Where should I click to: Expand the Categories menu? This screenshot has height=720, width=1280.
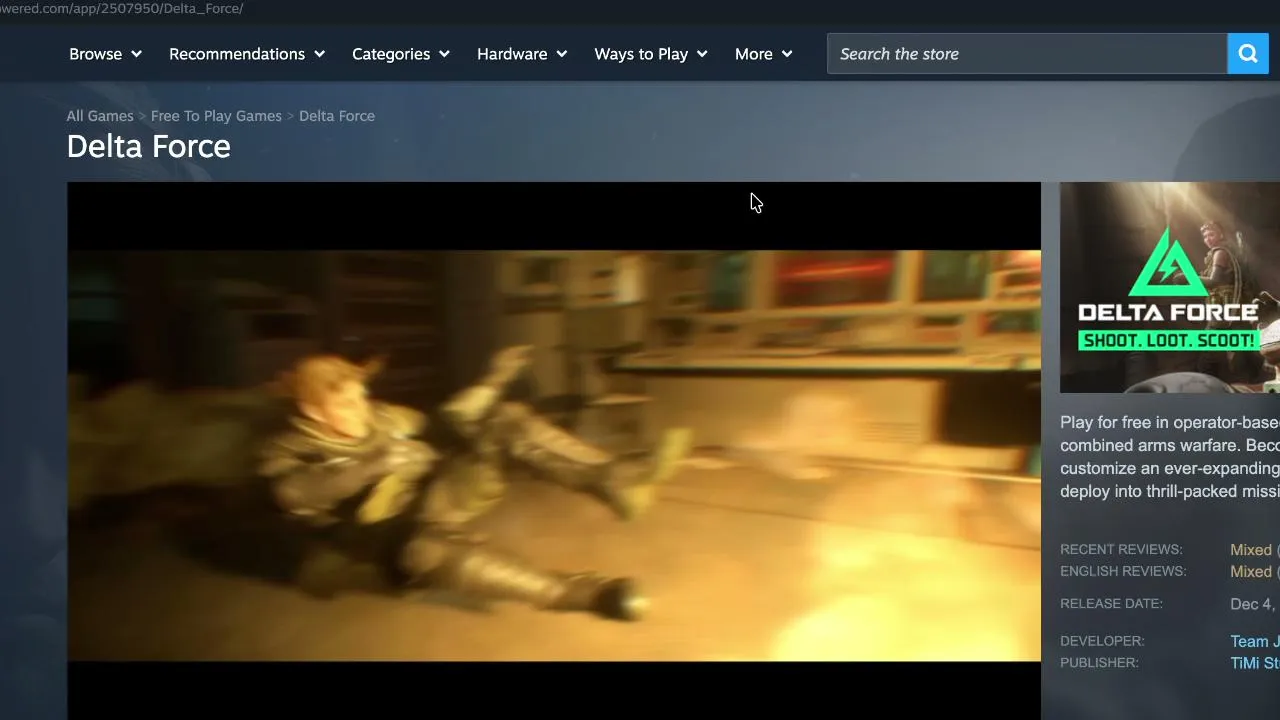click(x=401, y=54)
